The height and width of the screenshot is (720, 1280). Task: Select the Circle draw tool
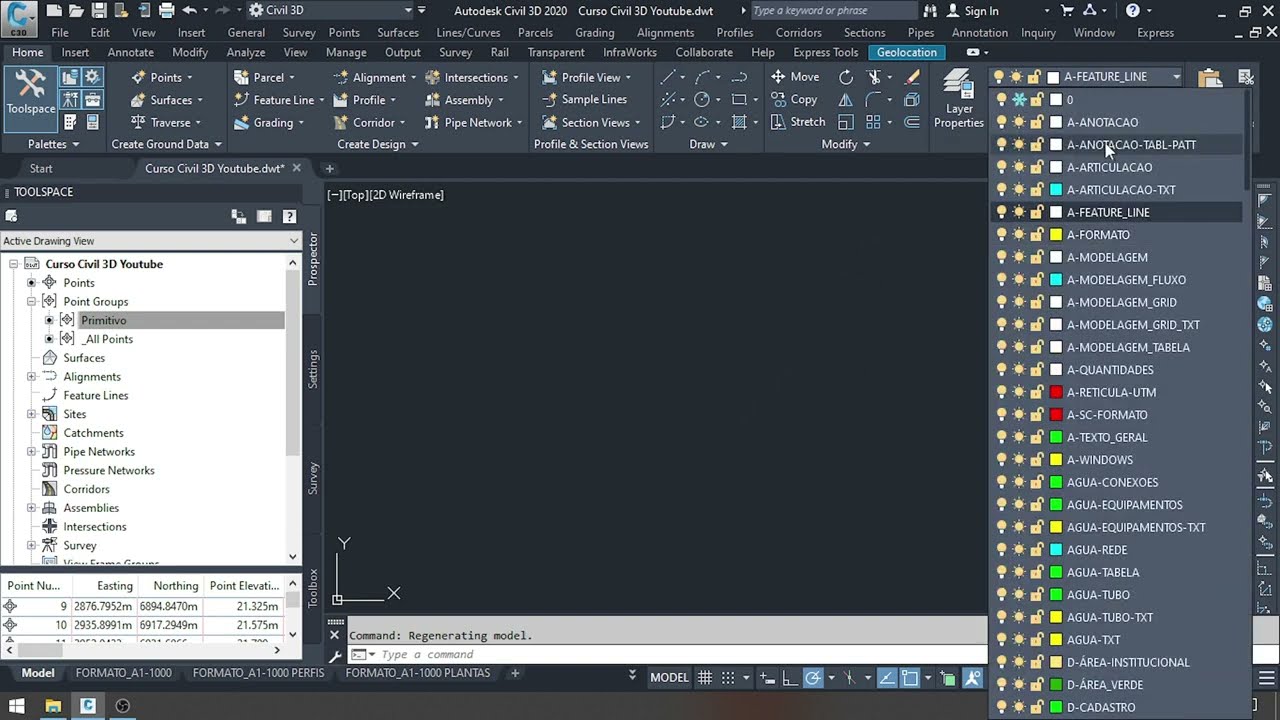pyautogui.click(x=702, y=100)
